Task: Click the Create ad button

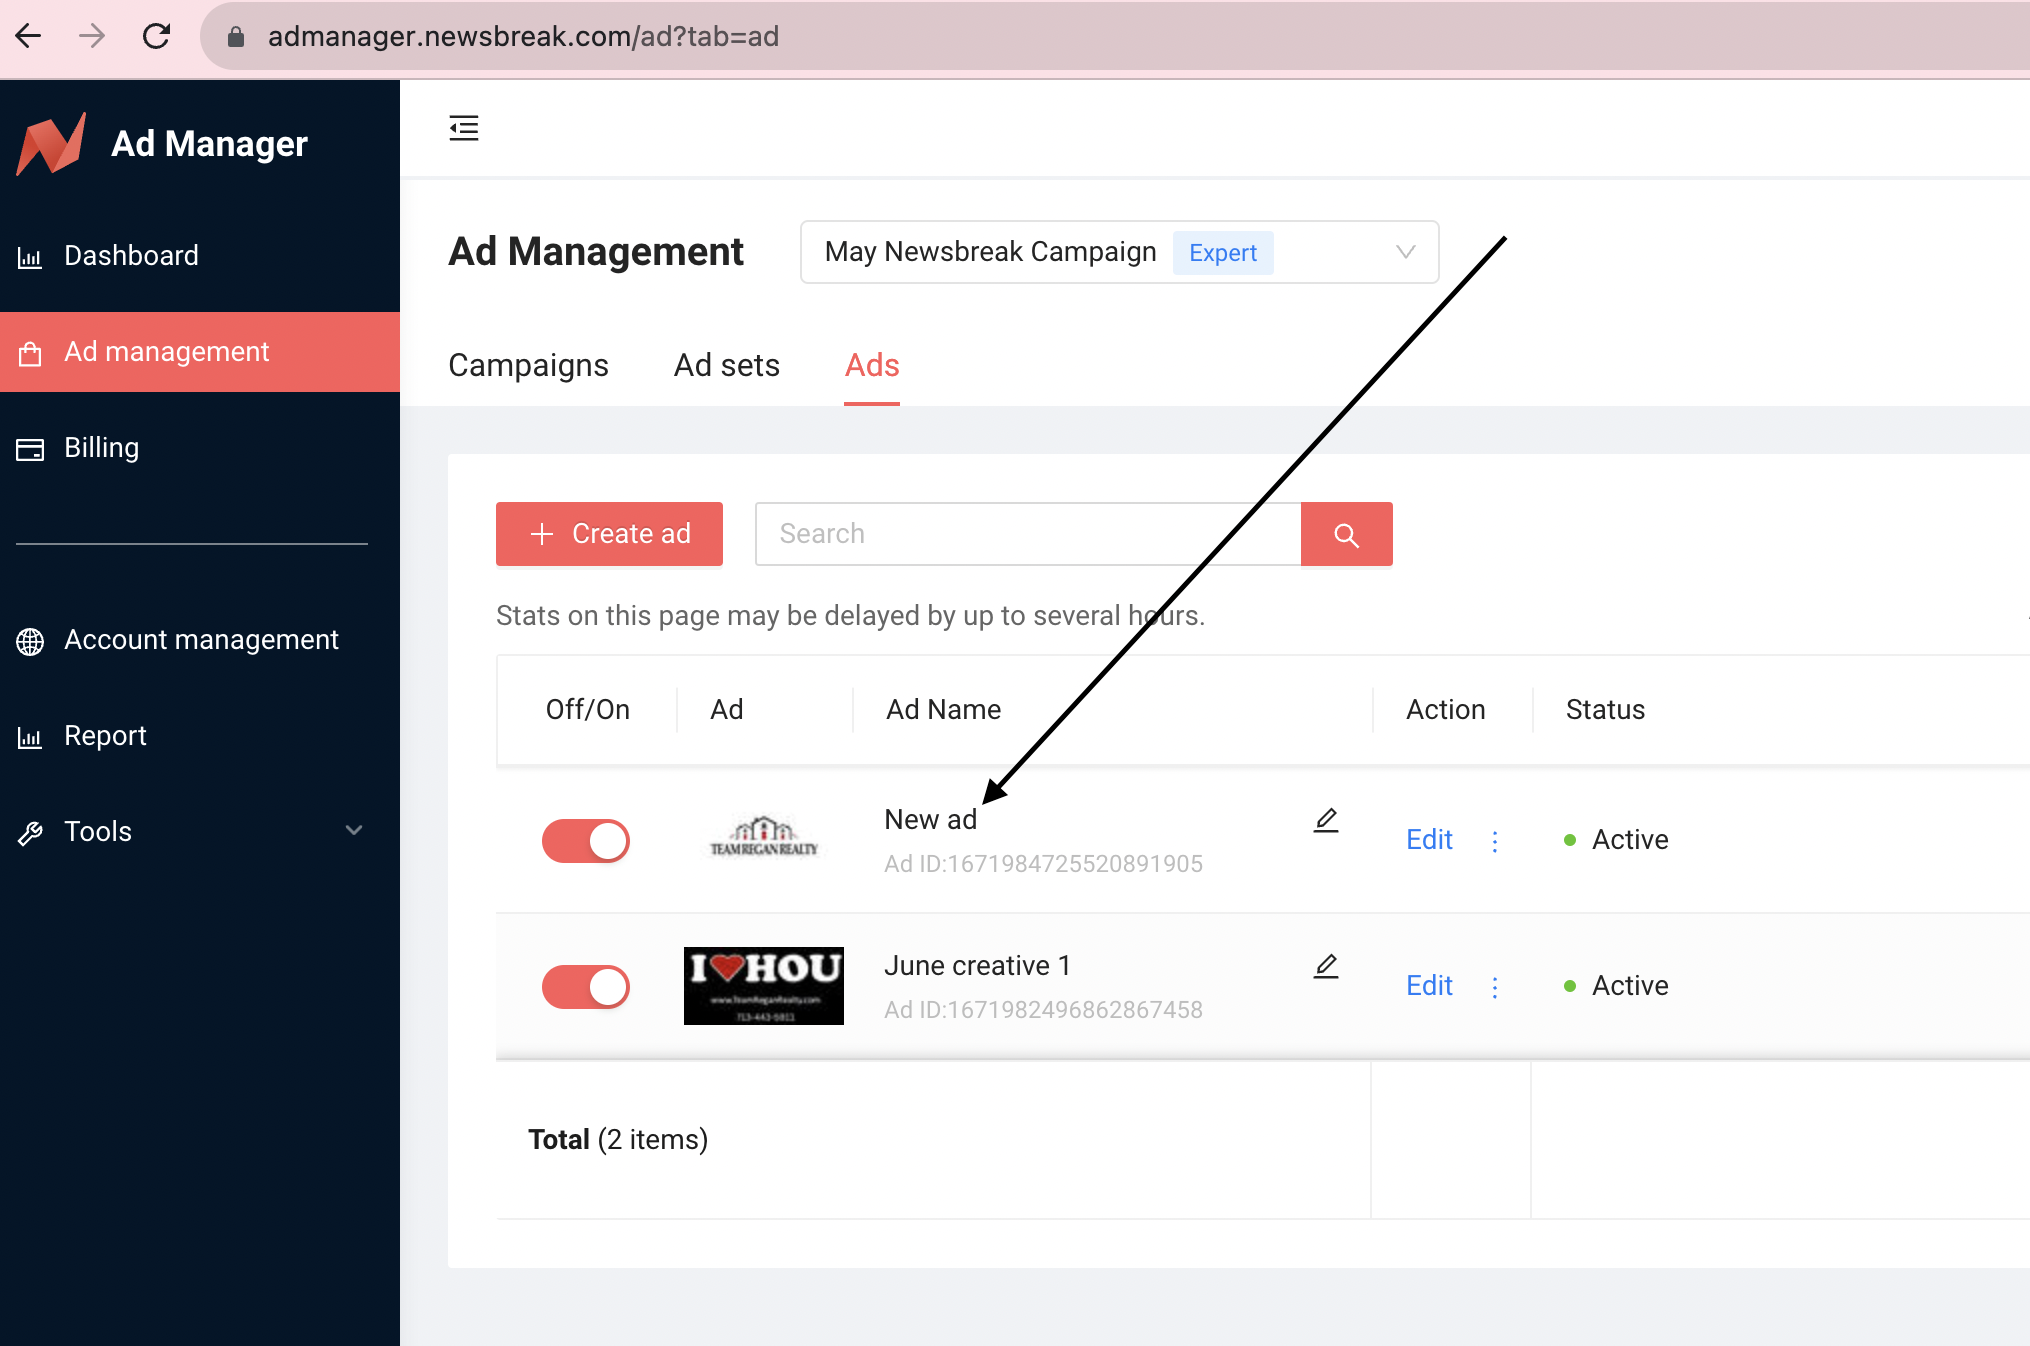Action: tap(609, 534)
